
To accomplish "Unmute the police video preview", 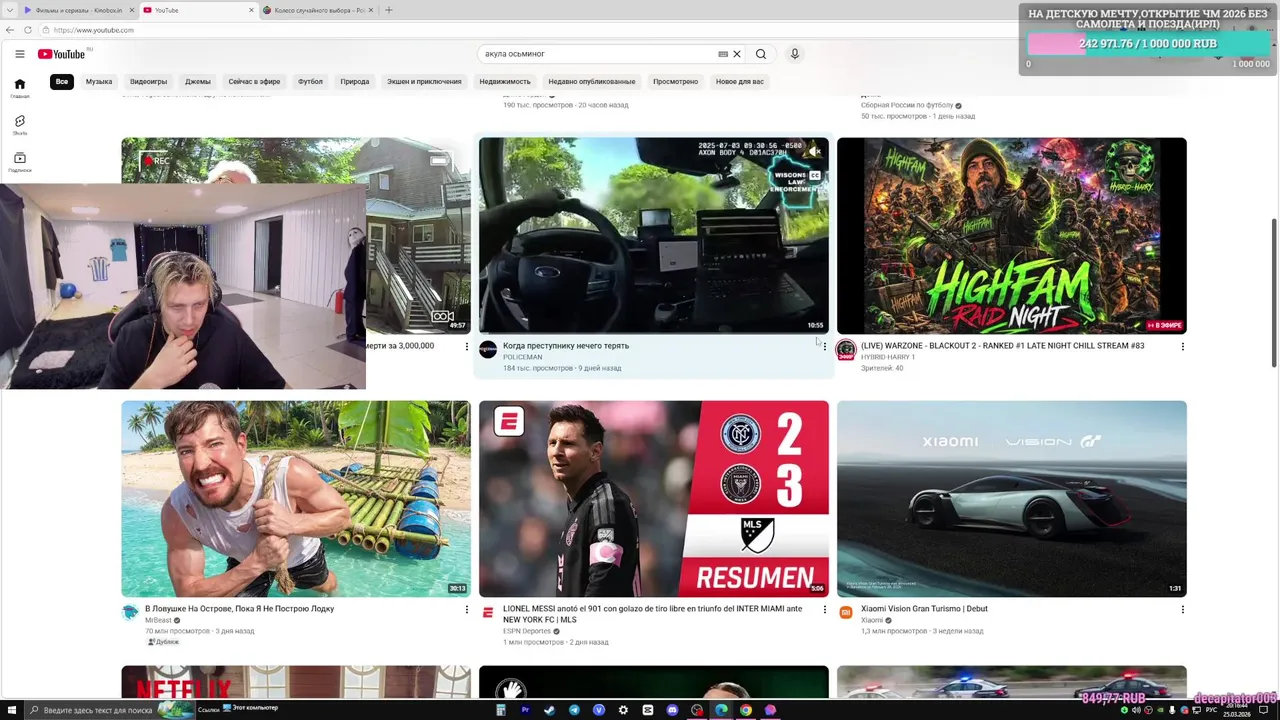I will pyautogui.click(x=814, y=152).
